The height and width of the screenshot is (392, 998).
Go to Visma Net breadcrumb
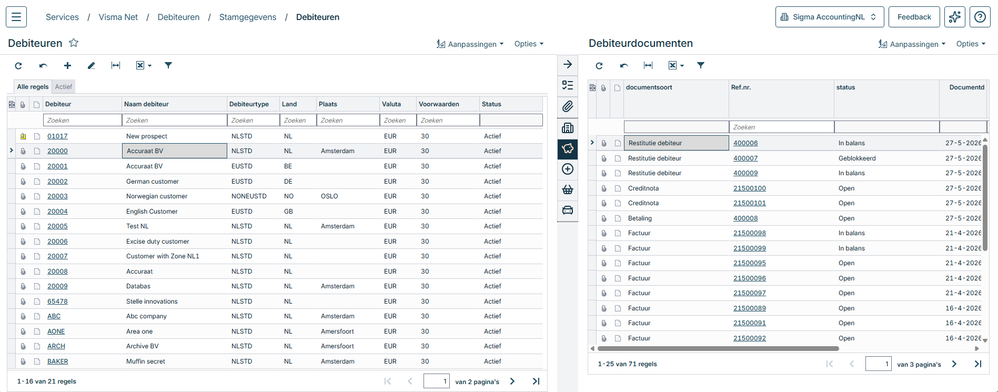[118, 17]
